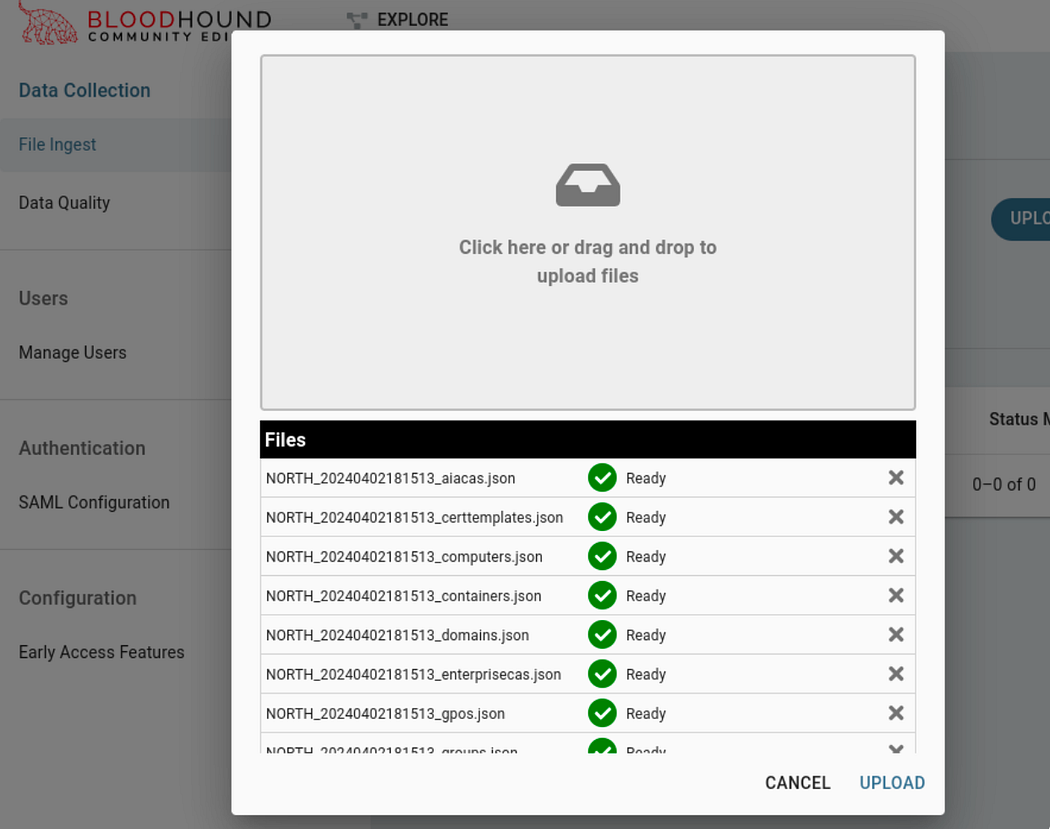
Task: Click the UPLOAD button in dialog
Action: [x=892, y=783]
